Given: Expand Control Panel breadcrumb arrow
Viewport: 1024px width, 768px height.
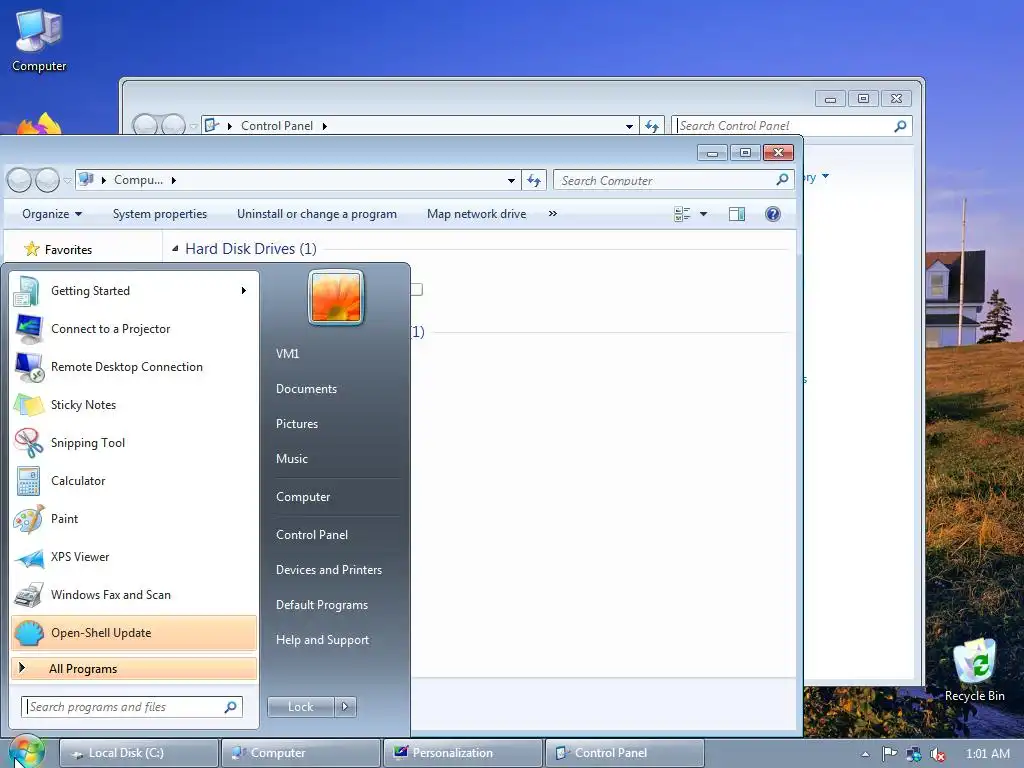Looking at the screenshot, I should (325, 126).
